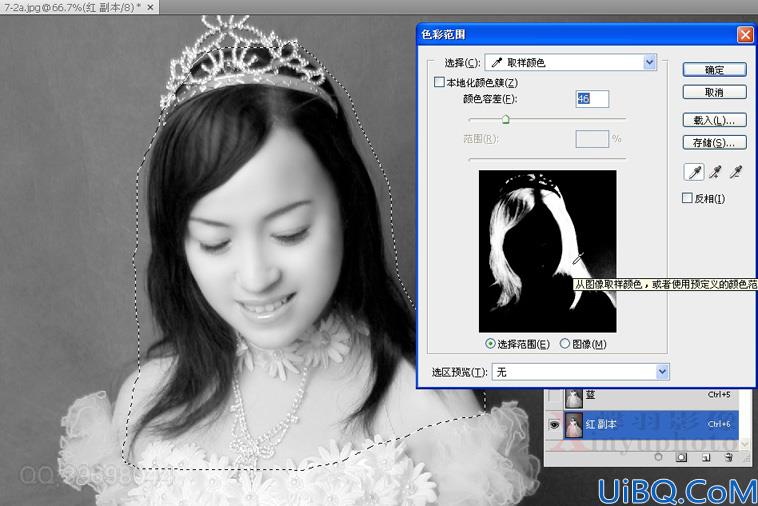Click the 确定 button
Screen dimensions: 758x506
click(x=714, y=70)
